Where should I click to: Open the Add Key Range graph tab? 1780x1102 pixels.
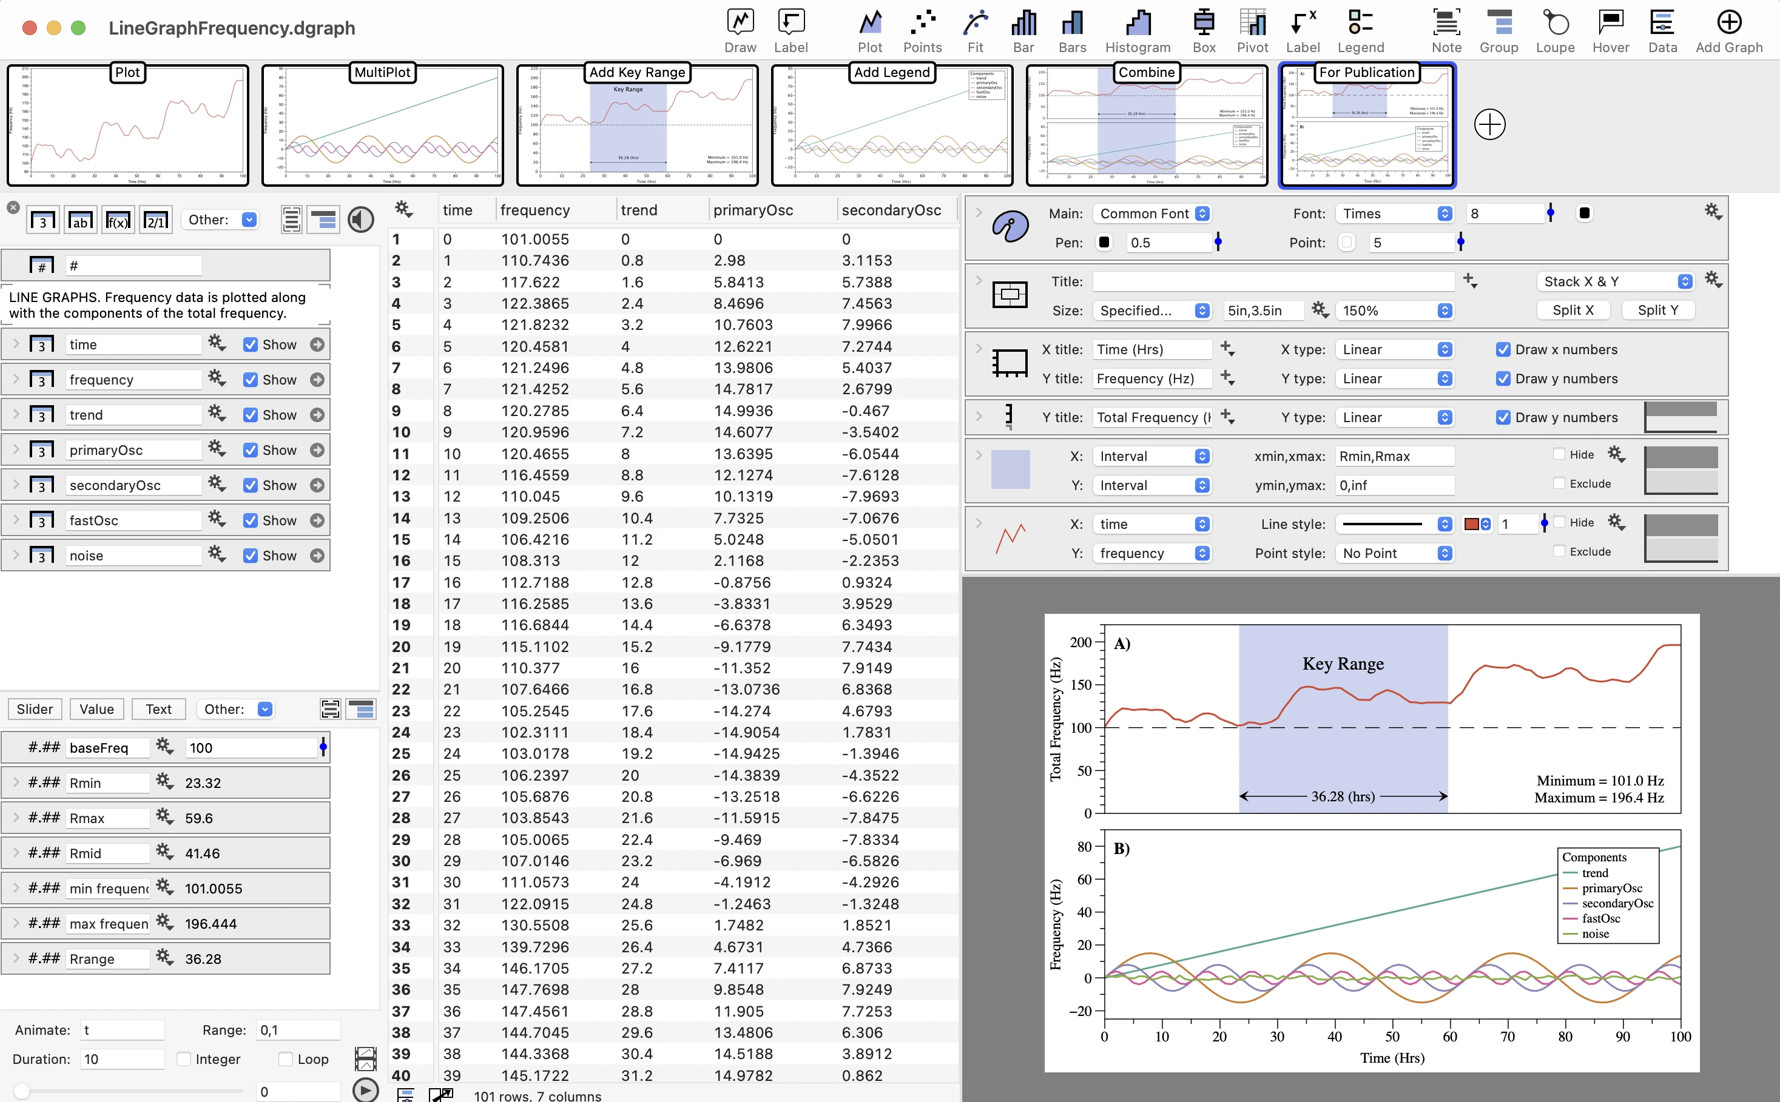click(637, 125)
